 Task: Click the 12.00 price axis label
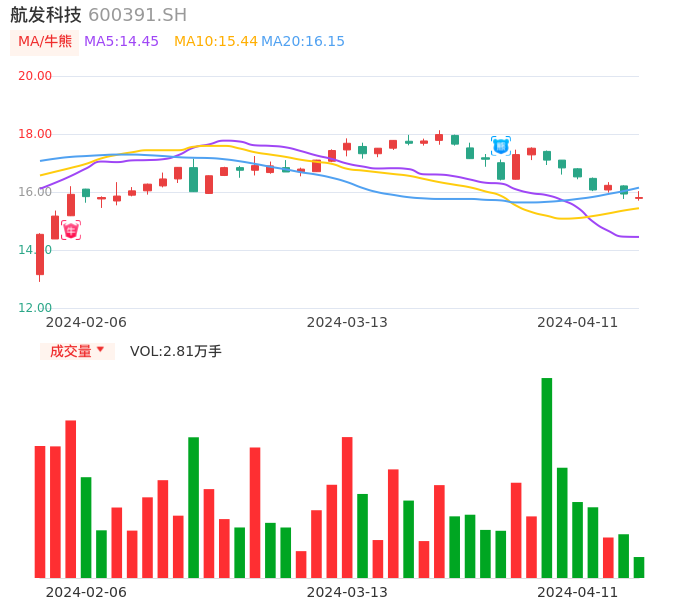(35, 308)
